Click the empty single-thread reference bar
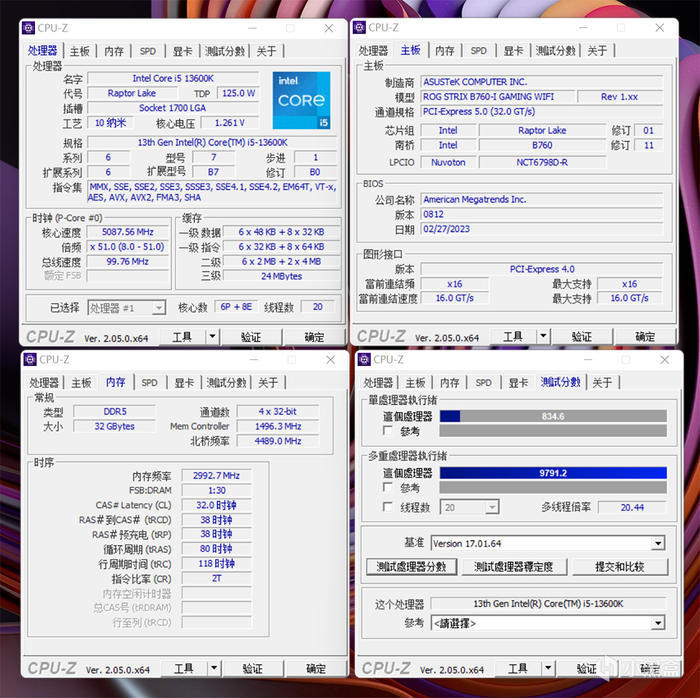This screenshot has width=700, height=698. (553, 431)
